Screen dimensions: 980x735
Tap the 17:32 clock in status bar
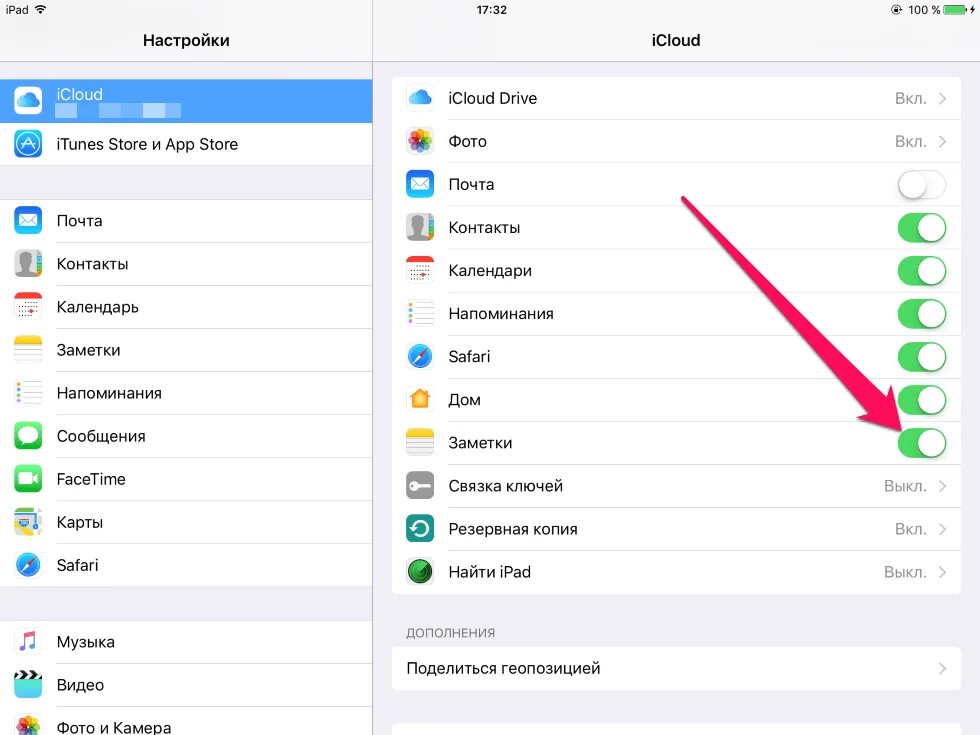[492, 10]
